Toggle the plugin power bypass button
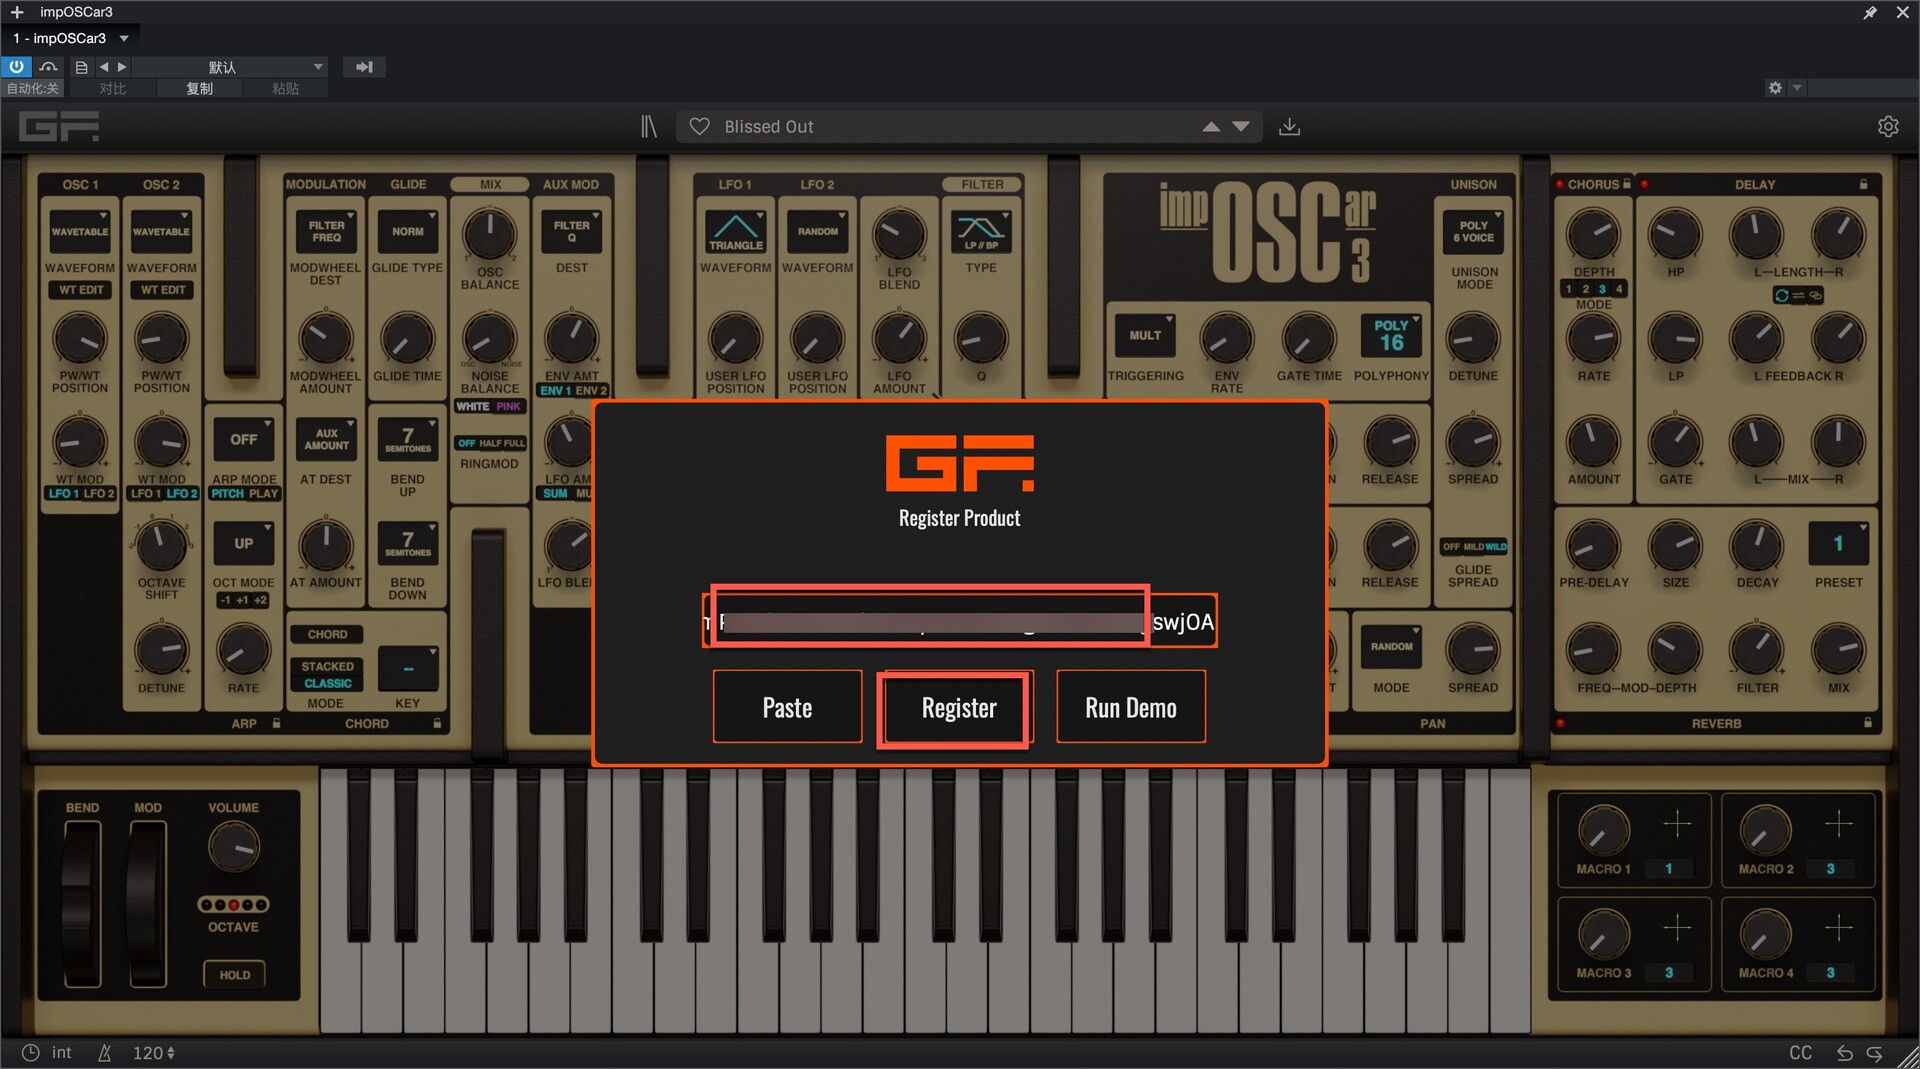The height and width of the screenshot is (1069, 1920). [17, 67]
